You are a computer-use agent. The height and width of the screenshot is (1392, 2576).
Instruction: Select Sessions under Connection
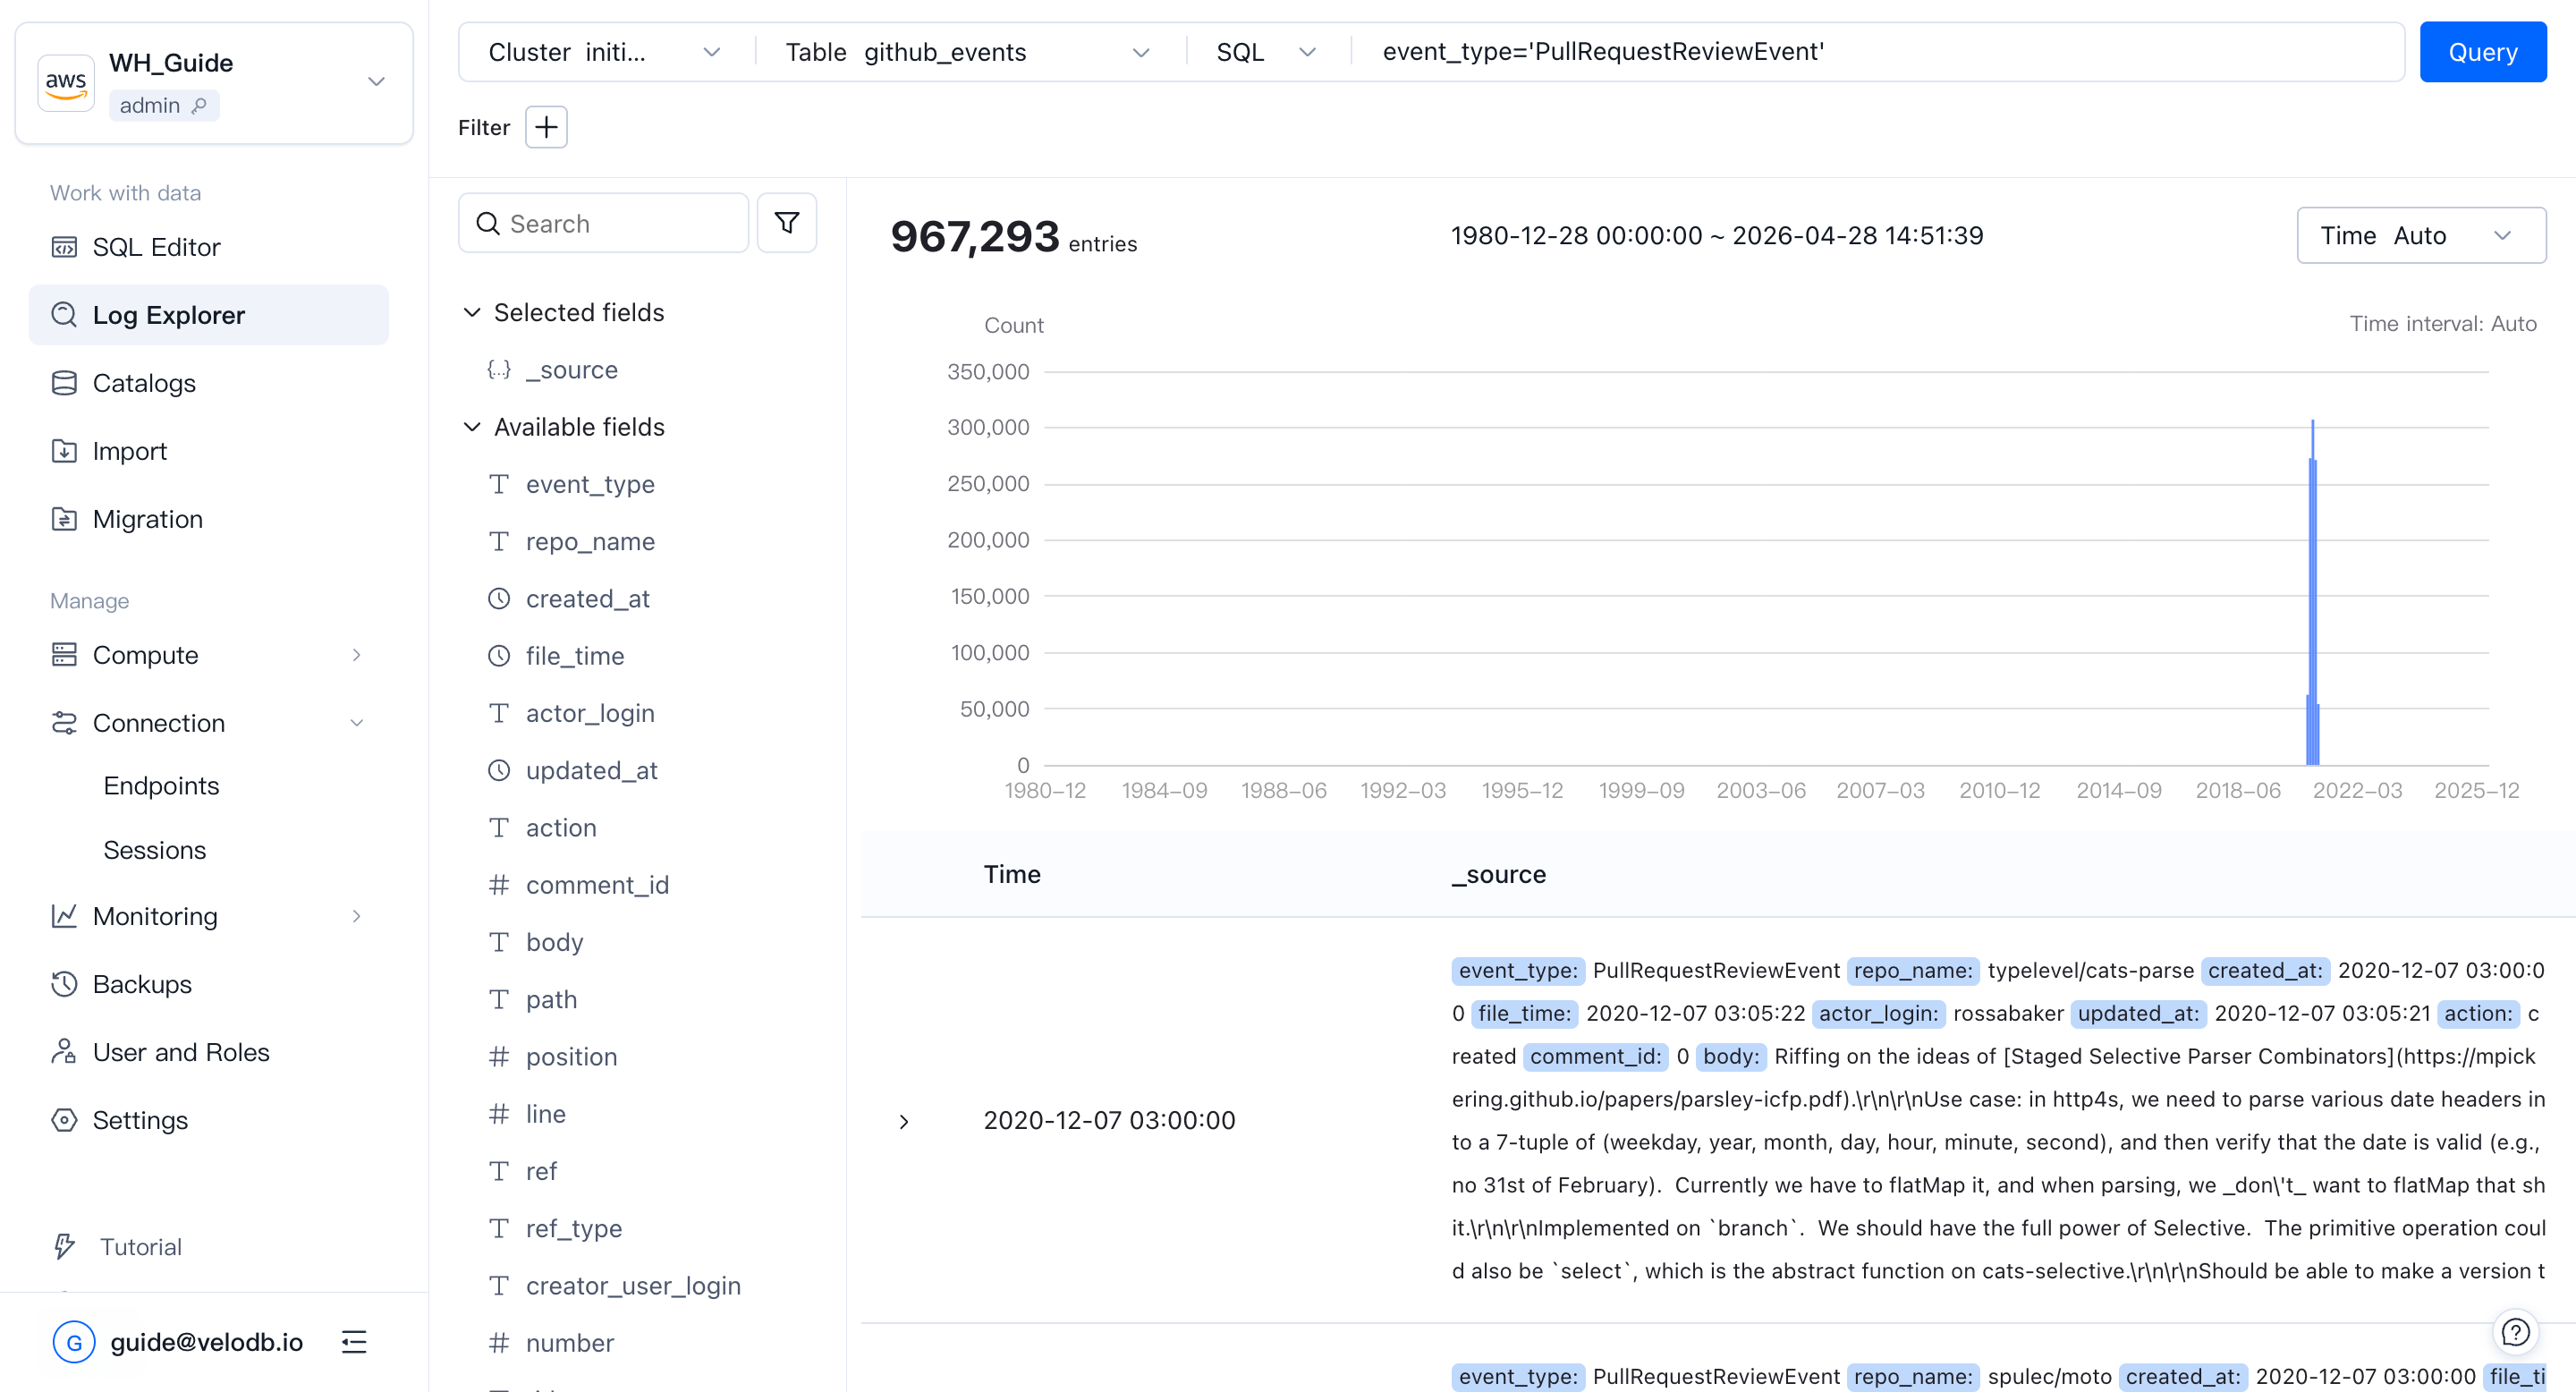click(x=154, y=849)
